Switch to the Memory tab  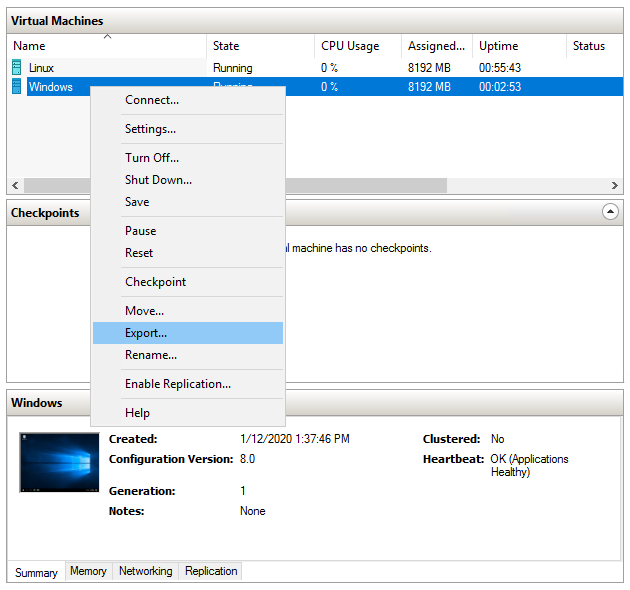pyautogui.click(x=88, y=571)
